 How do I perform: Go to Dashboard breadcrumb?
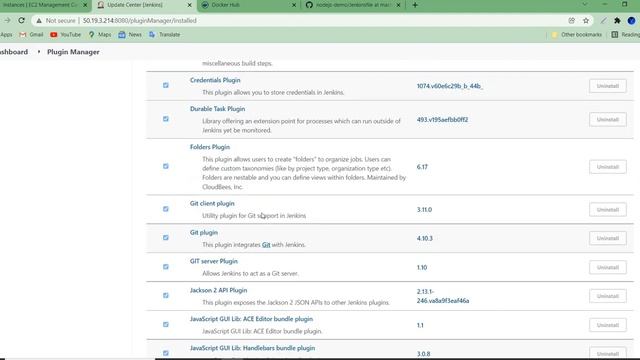click(x=14, y=52)
